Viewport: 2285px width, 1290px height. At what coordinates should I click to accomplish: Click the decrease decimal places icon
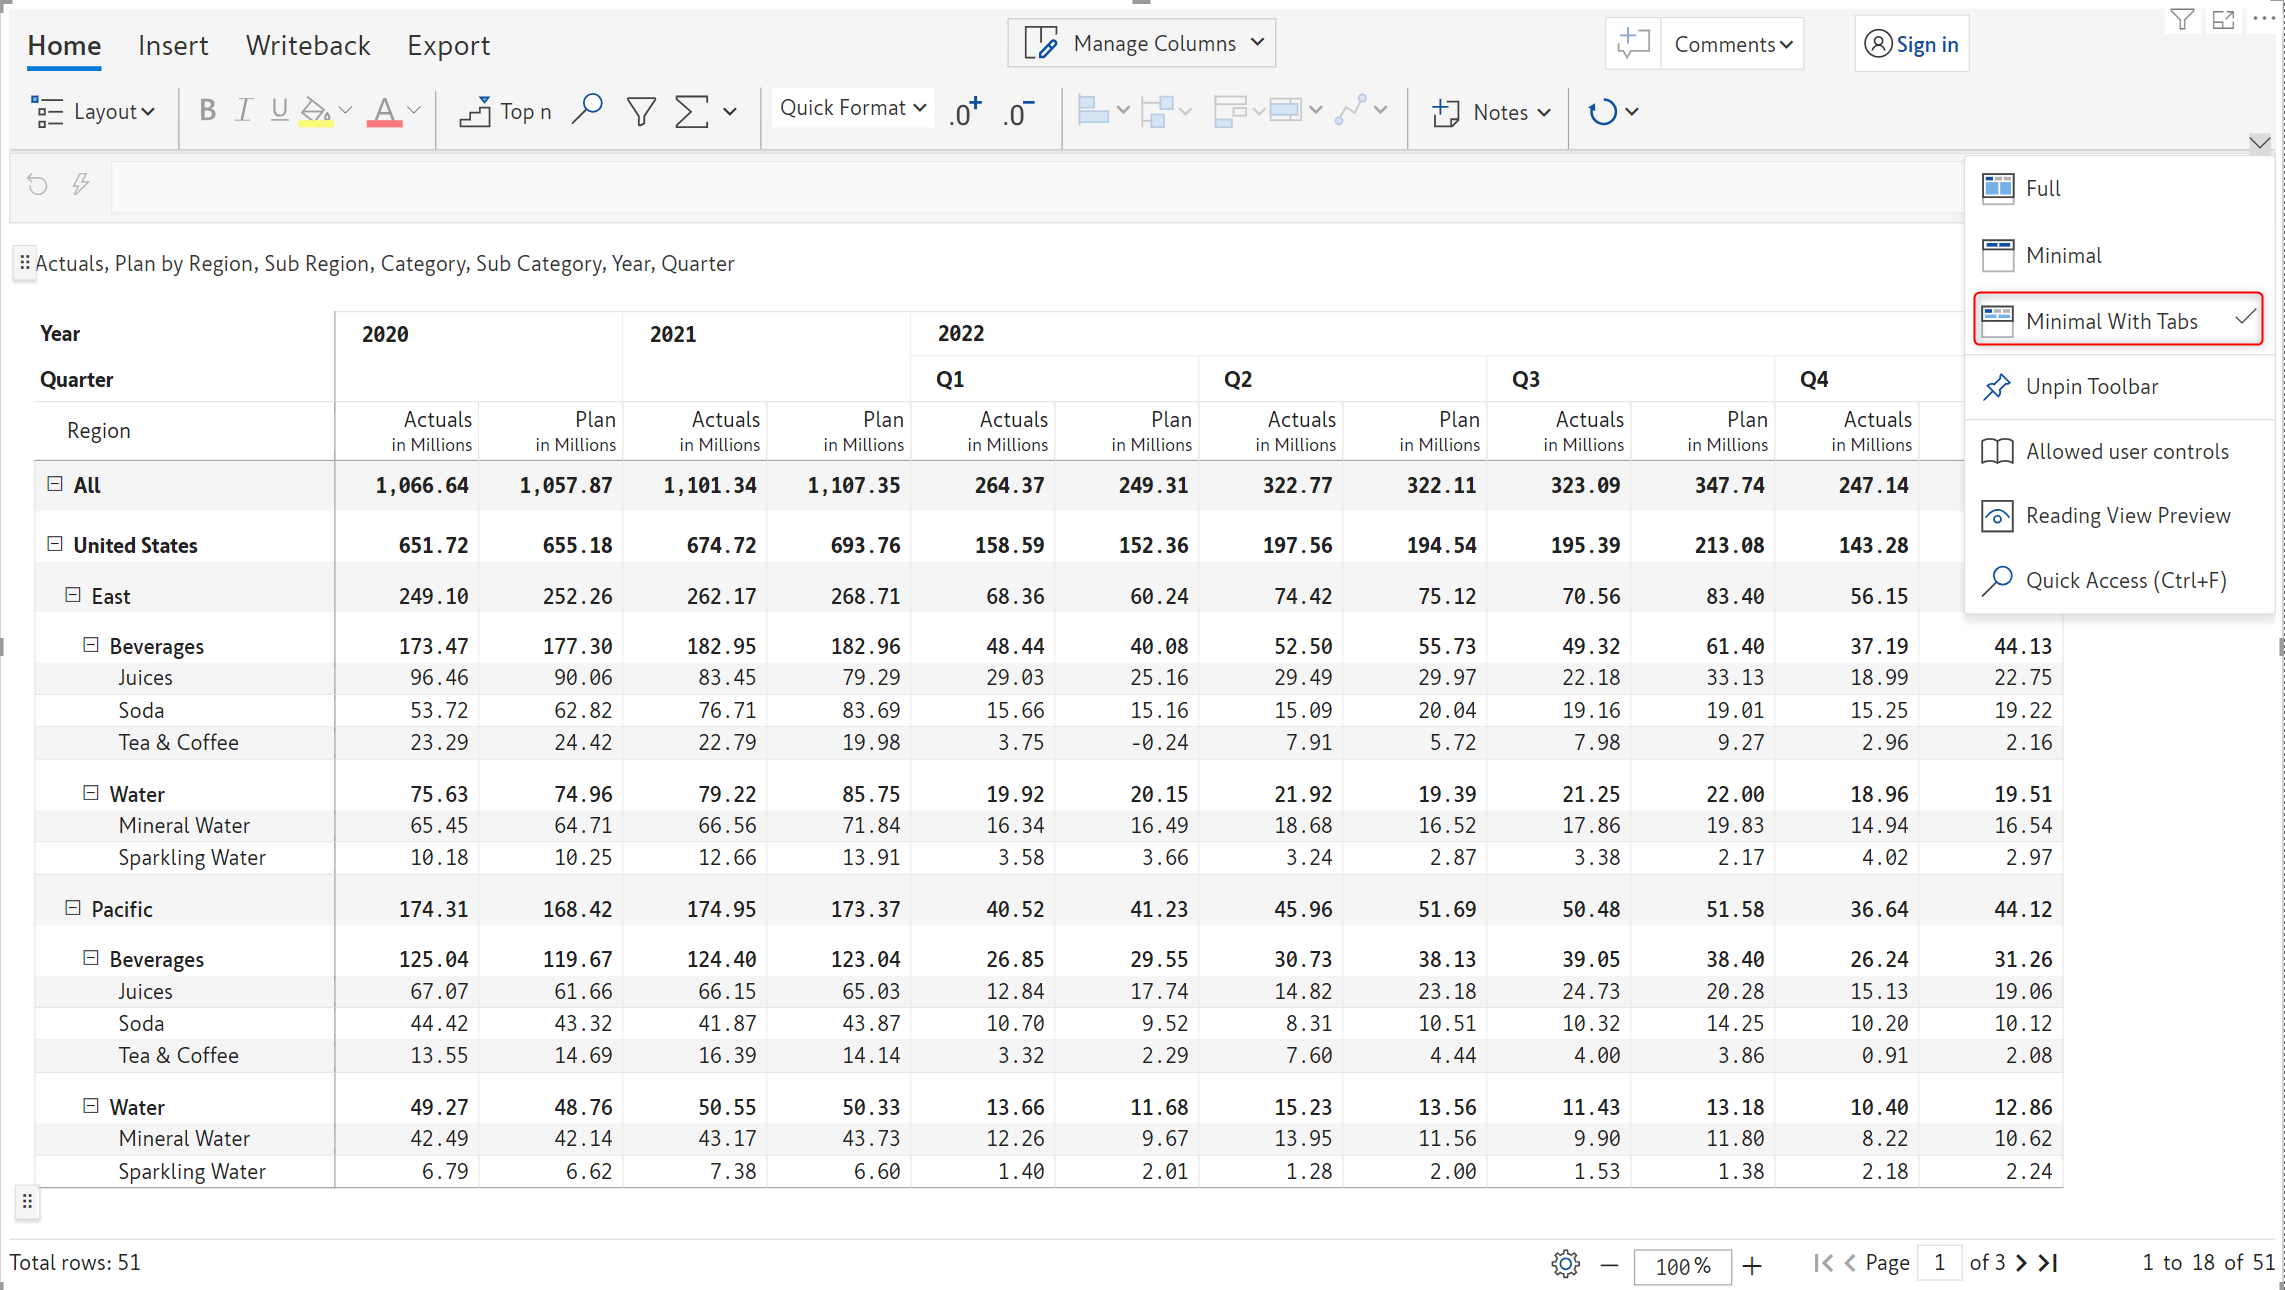point(1018,112)
